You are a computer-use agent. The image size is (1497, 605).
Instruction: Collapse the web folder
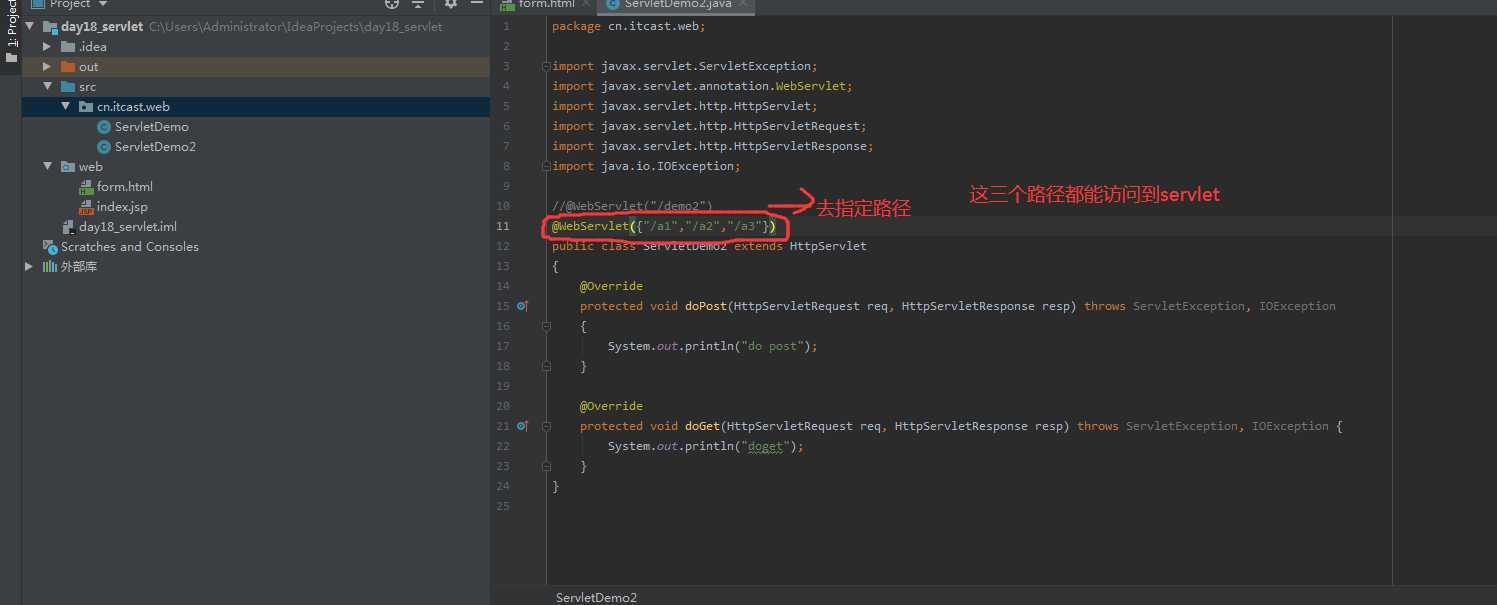[x=47, y=167]
